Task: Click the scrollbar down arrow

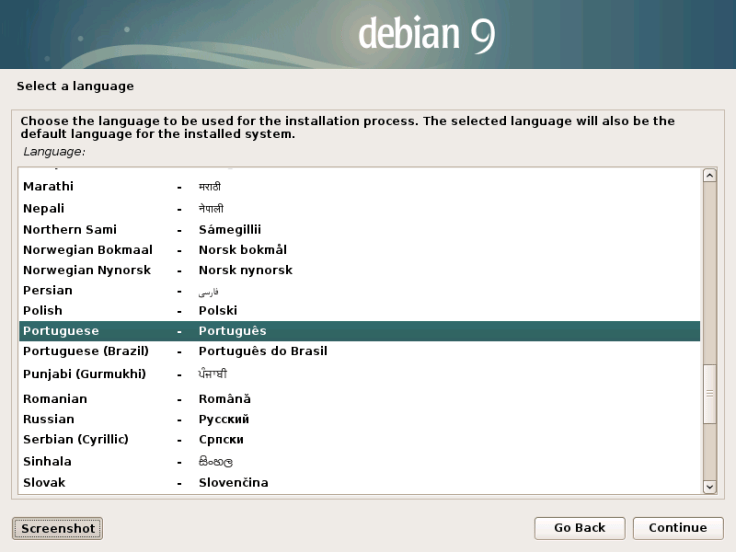Action: (710, 486)
